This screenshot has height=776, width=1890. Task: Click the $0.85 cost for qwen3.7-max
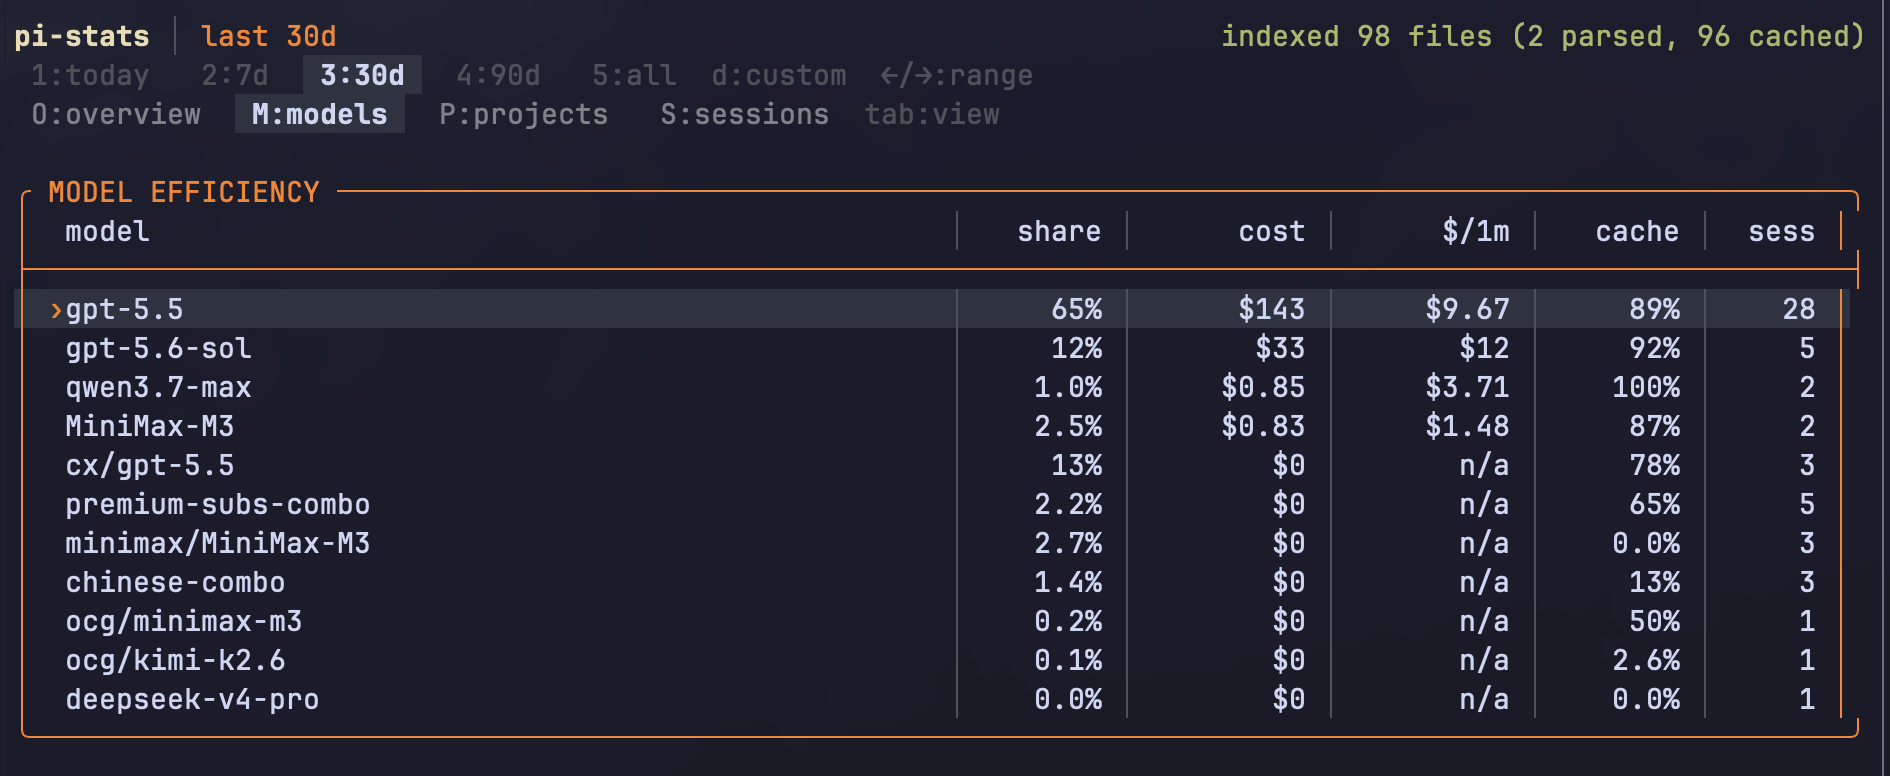[1263, 387]
